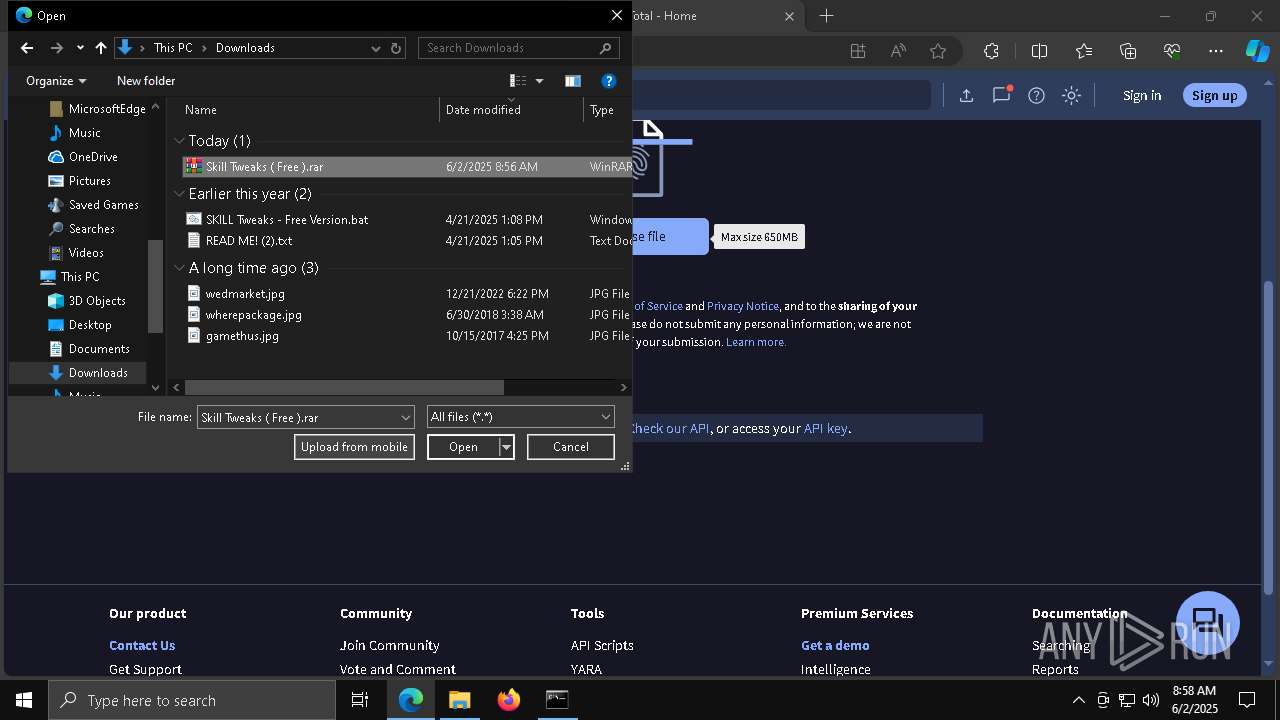Go back in Open dialog navigation
Image resolution: width=1280 pixels, height=720 pixels.
(x=27, y=48)
